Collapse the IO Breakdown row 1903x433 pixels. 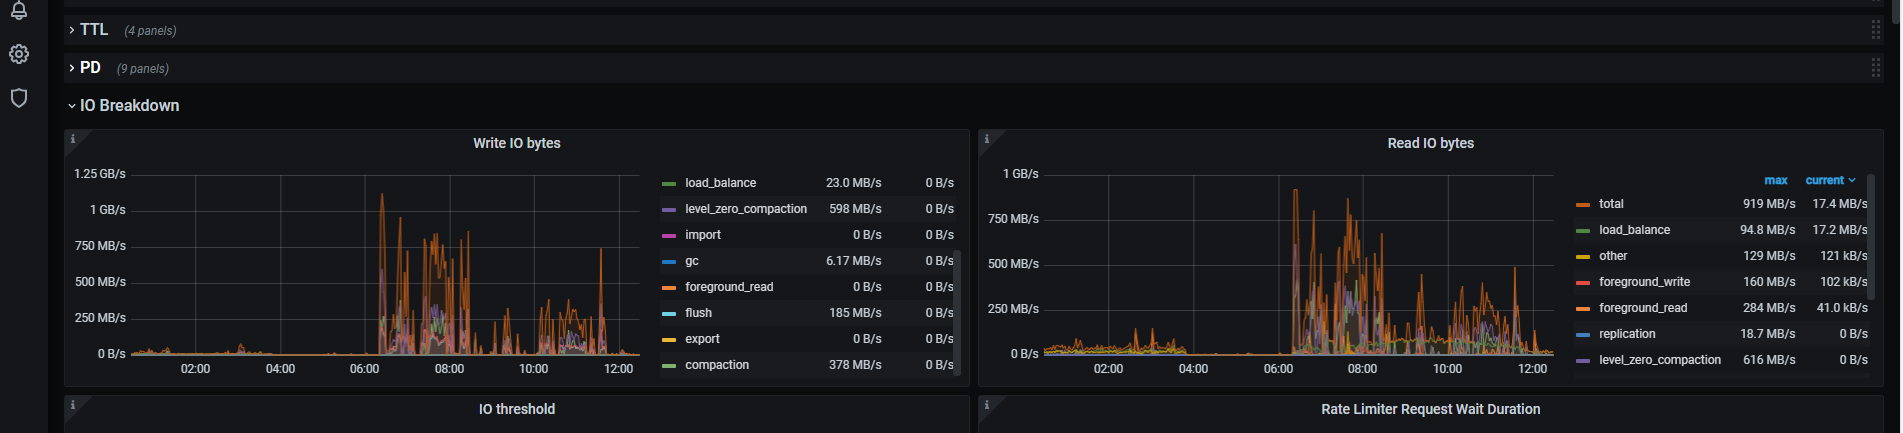pos(129,106)
